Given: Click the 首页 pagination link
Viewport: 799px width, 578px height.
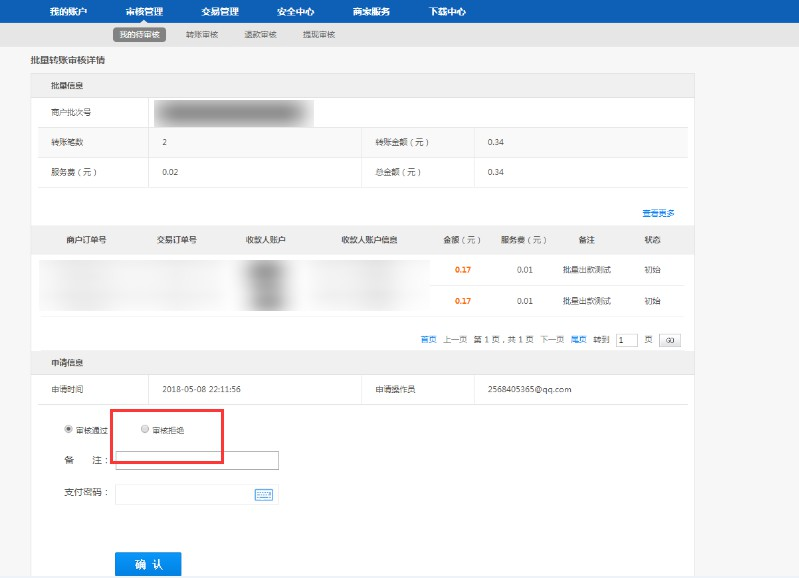Looking at the screenshot, I should pyautogui.click(x=428, y=340).
